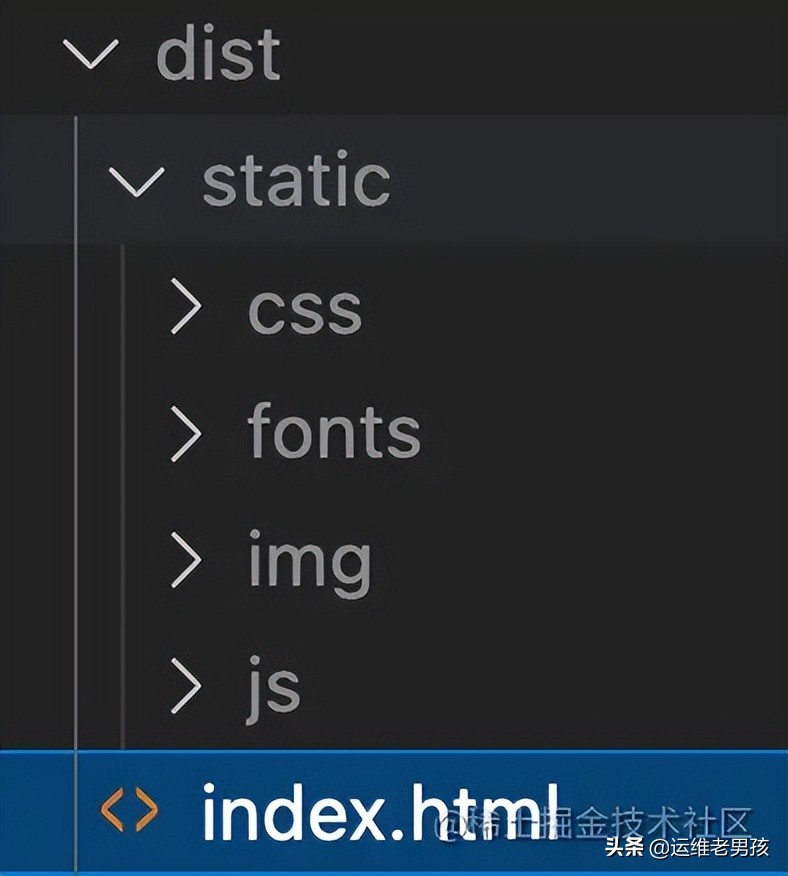Collapse the static folder arrow
Image resolution: width=788 pixels, height=876 pixels.
pyautogui.click(x=136, y=181)
